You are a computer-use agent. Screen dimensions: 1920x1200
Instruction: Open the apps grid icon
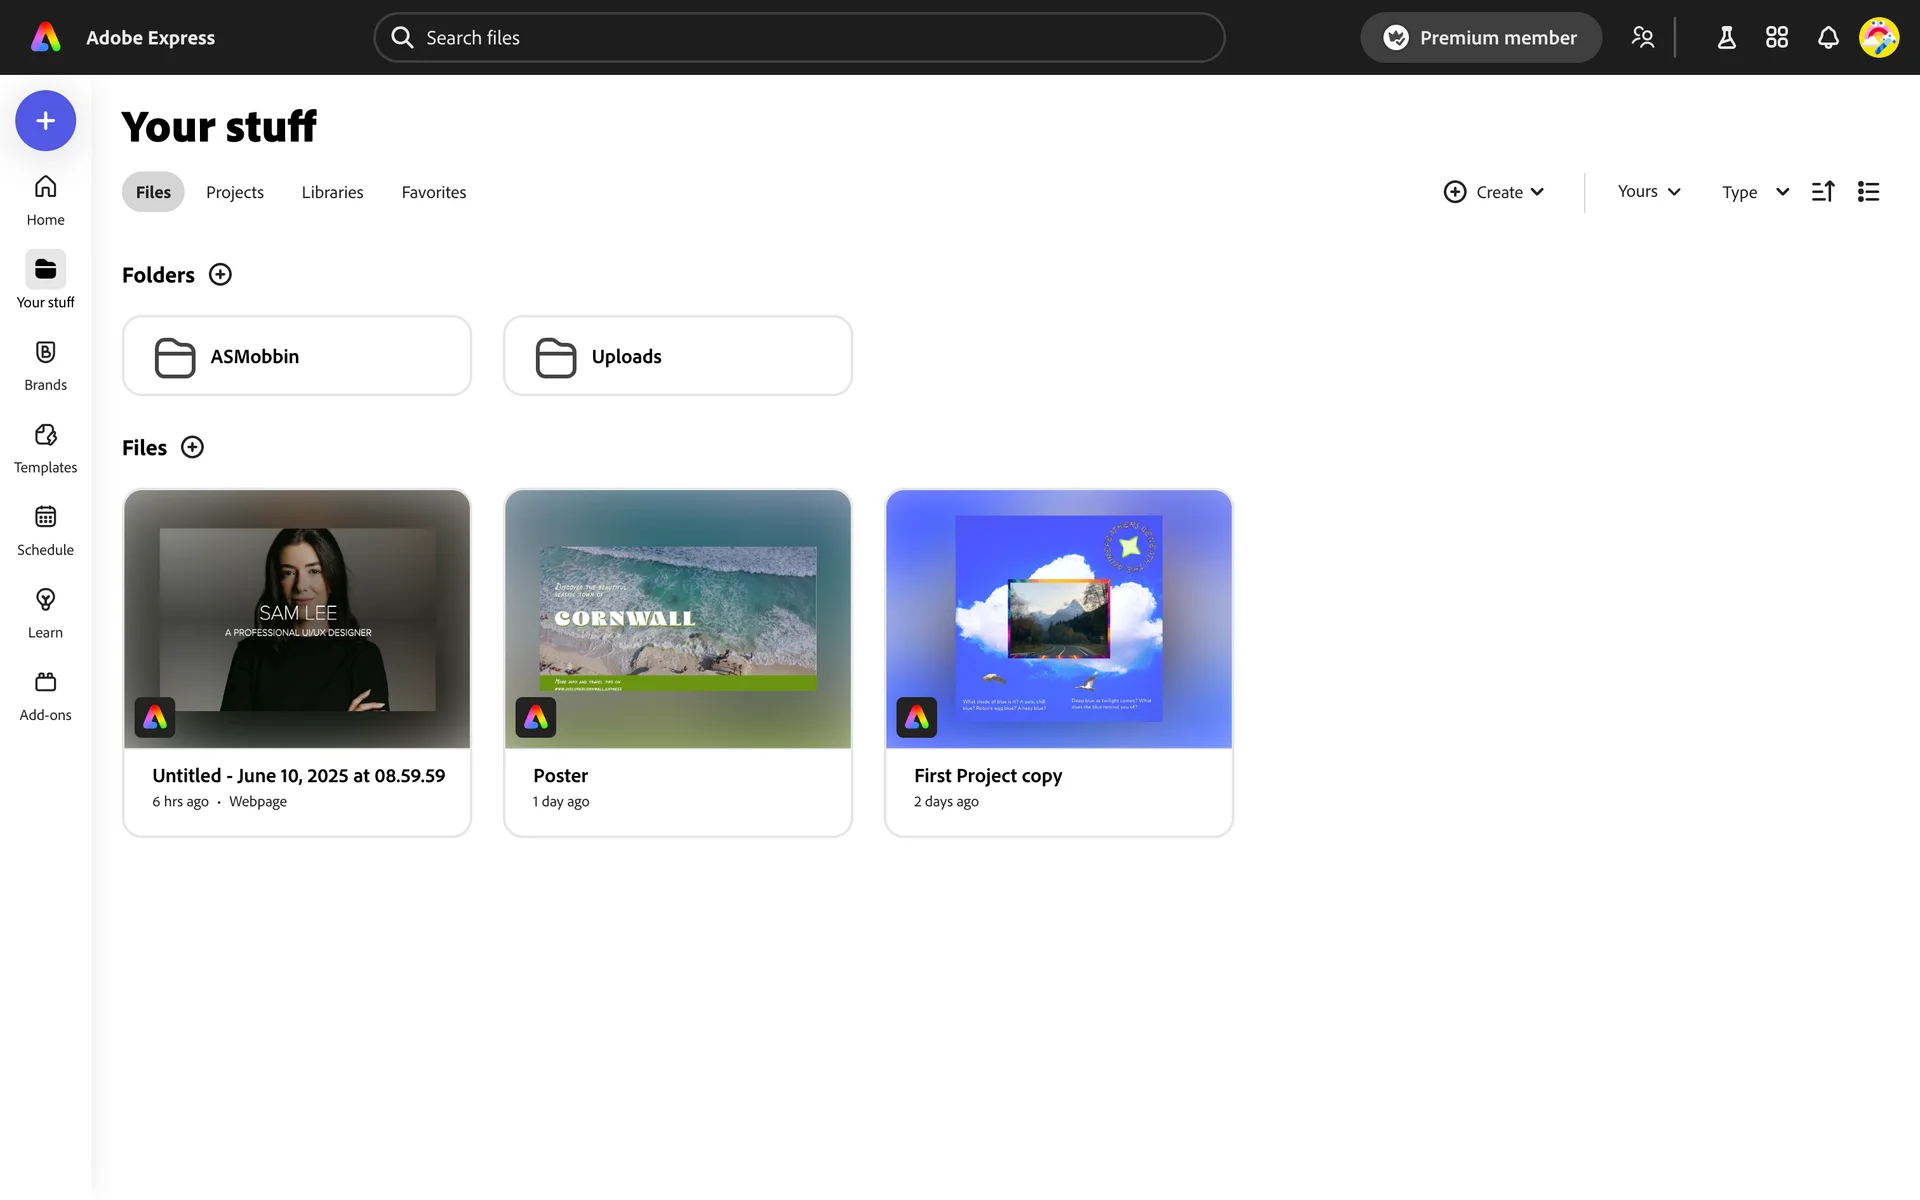1776,38
